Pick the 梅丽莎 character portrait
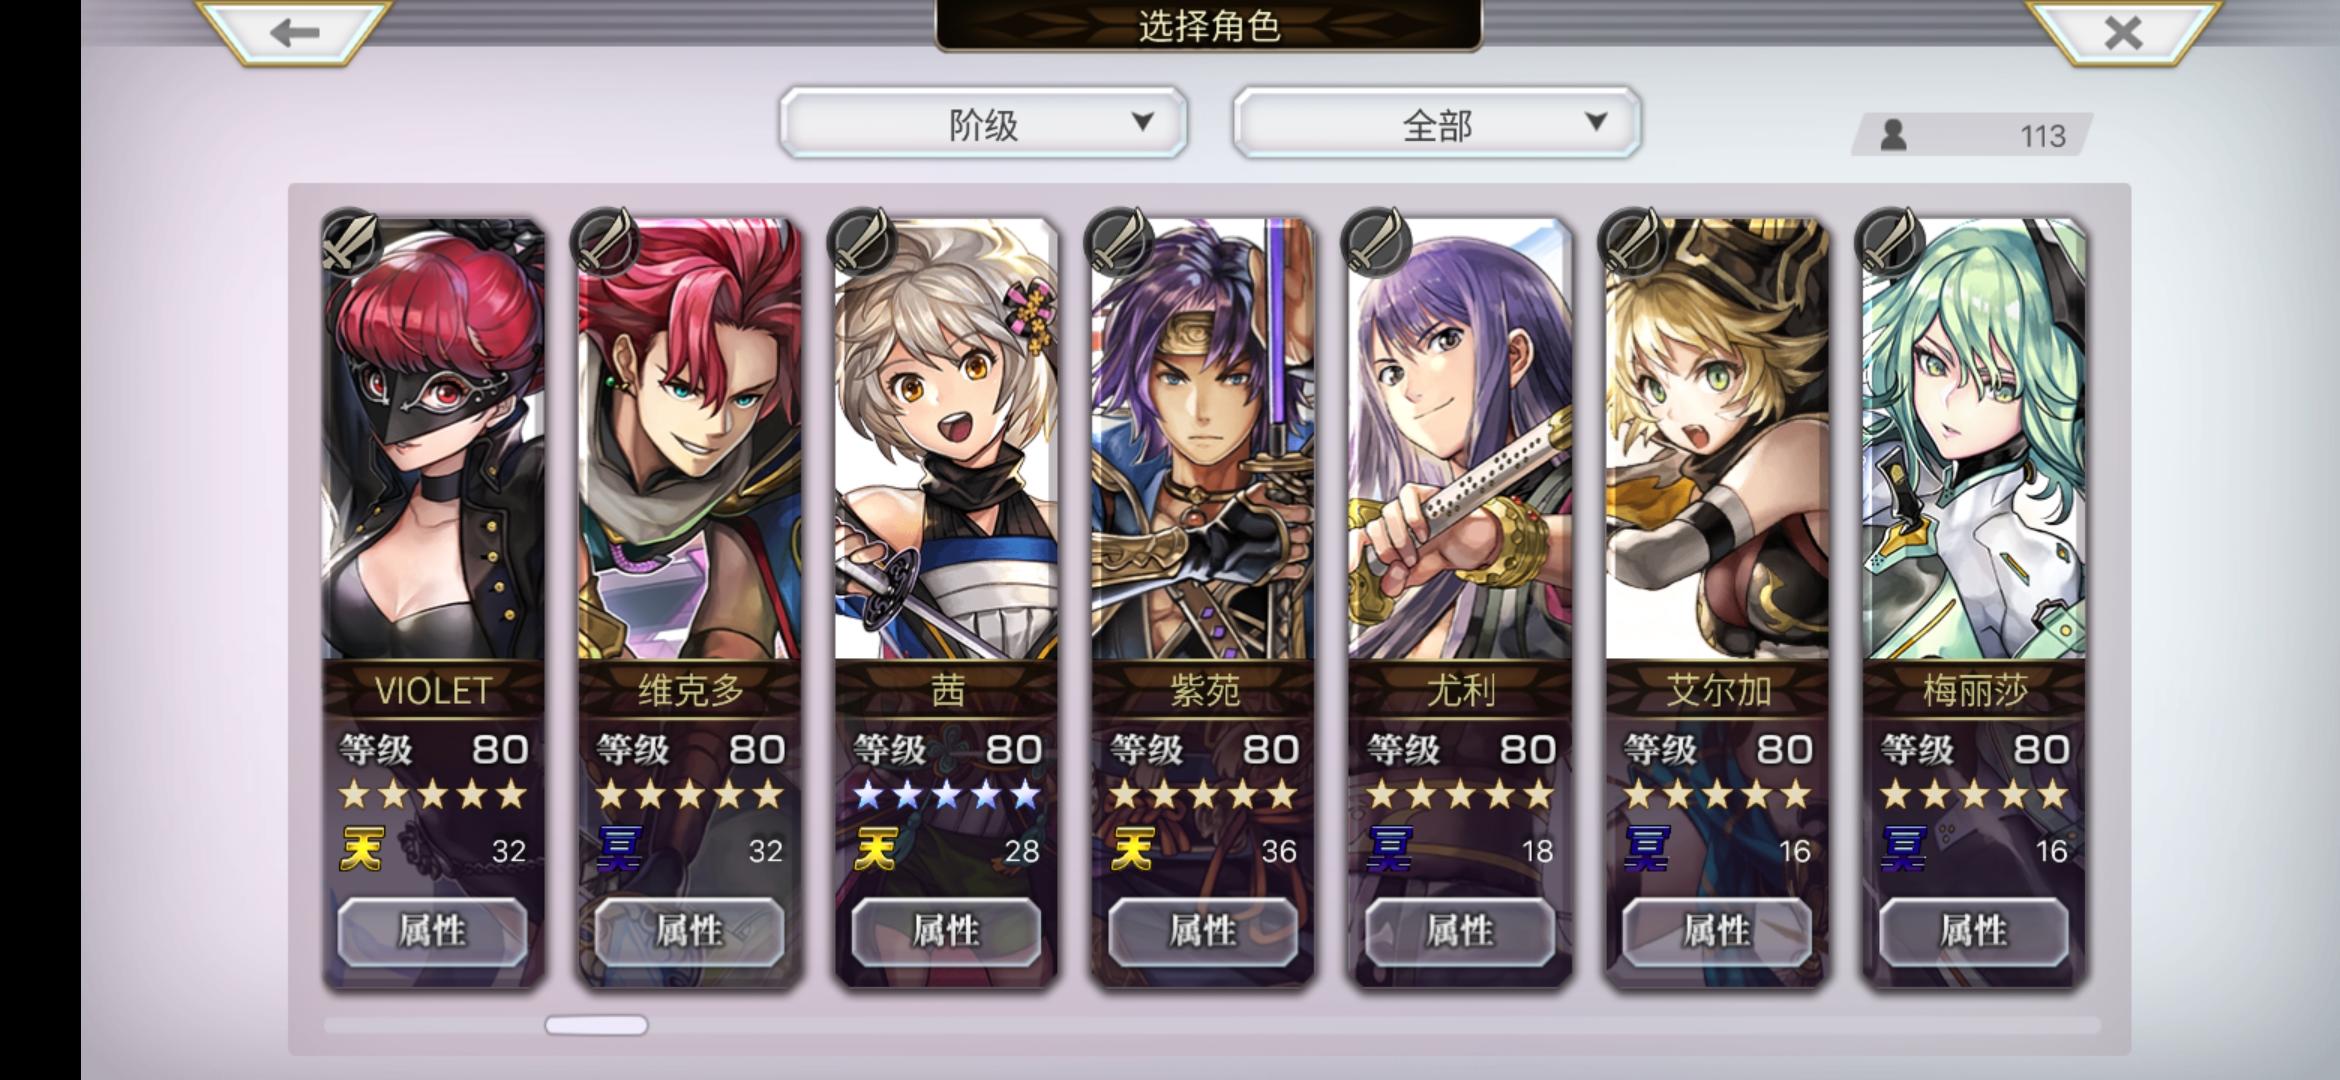Image resolution: width=2340 pixels, height=1080 pixels. pyautogui.click(x=1974, y=440)
